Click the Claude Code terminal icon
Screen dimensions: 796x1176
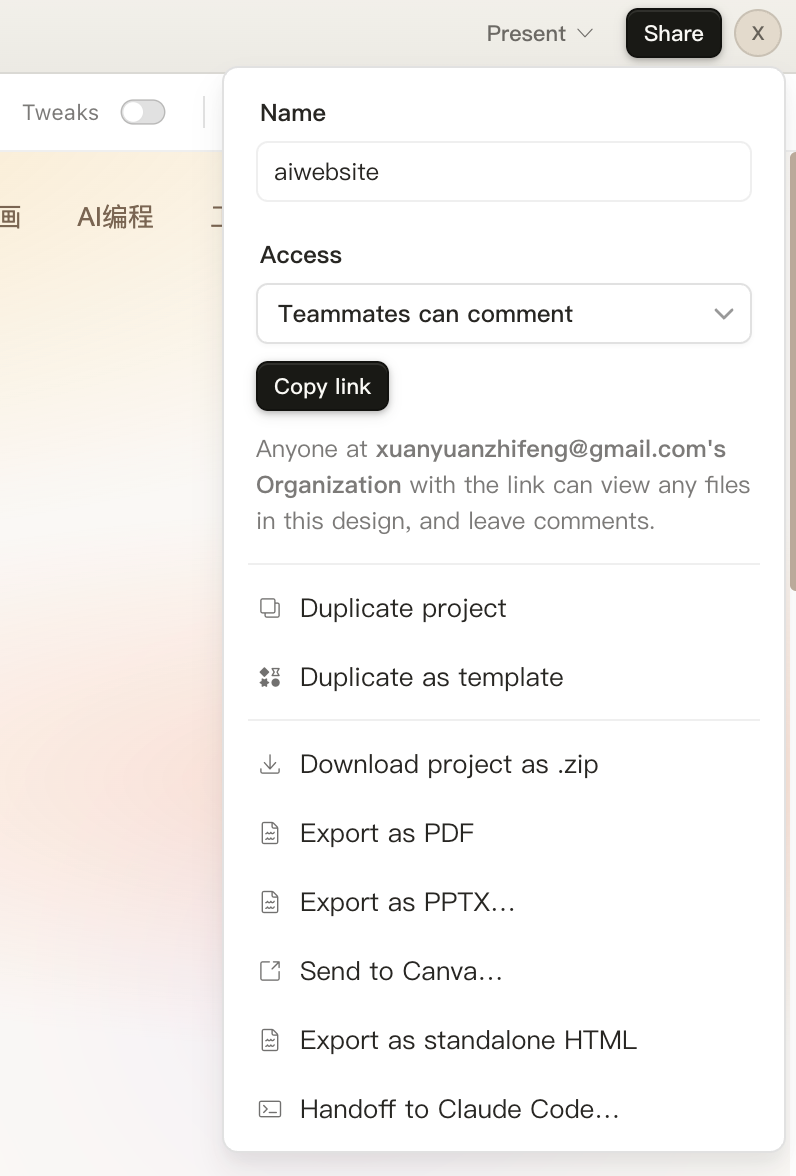(x=270, y=1109)
